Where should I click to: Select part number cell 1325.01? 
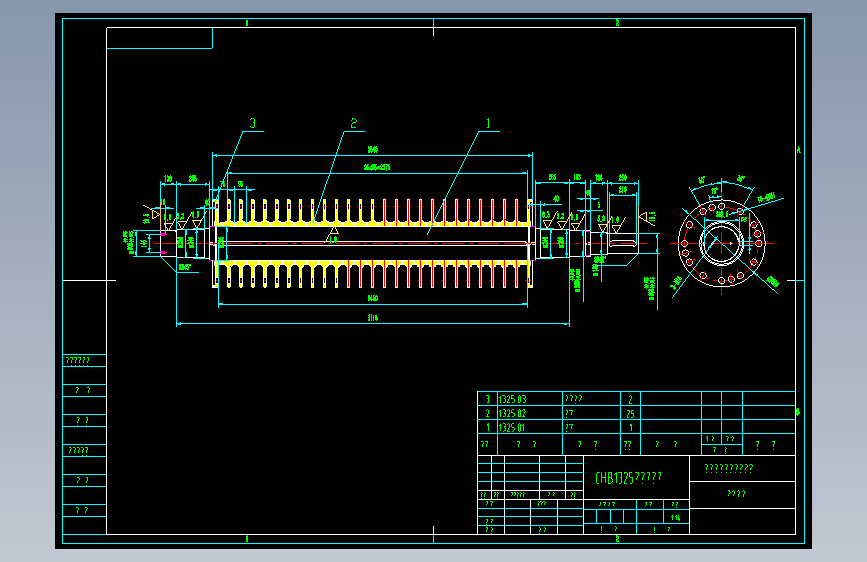tap(530, 428)
